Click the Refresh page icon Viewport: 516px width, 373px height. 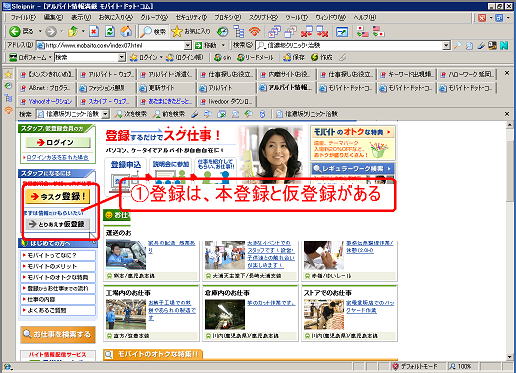(x=110, y=32)
